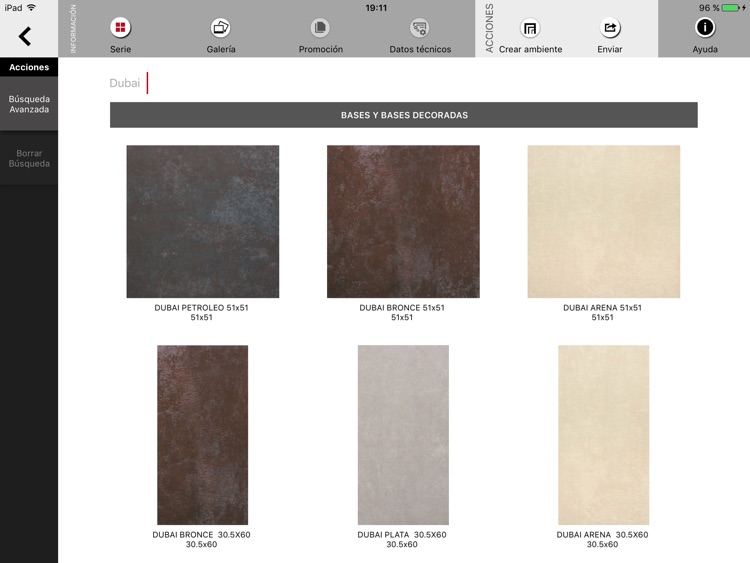Click the Datos técnicos label text
The height and width of the screenshot is (563, 750).
pos(420,49)
